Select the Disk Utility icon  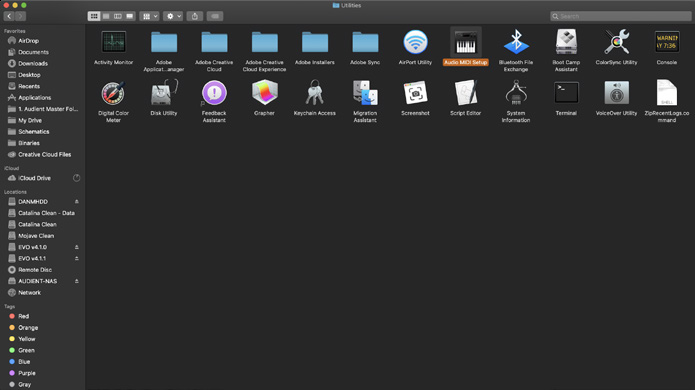click(164, 93)
